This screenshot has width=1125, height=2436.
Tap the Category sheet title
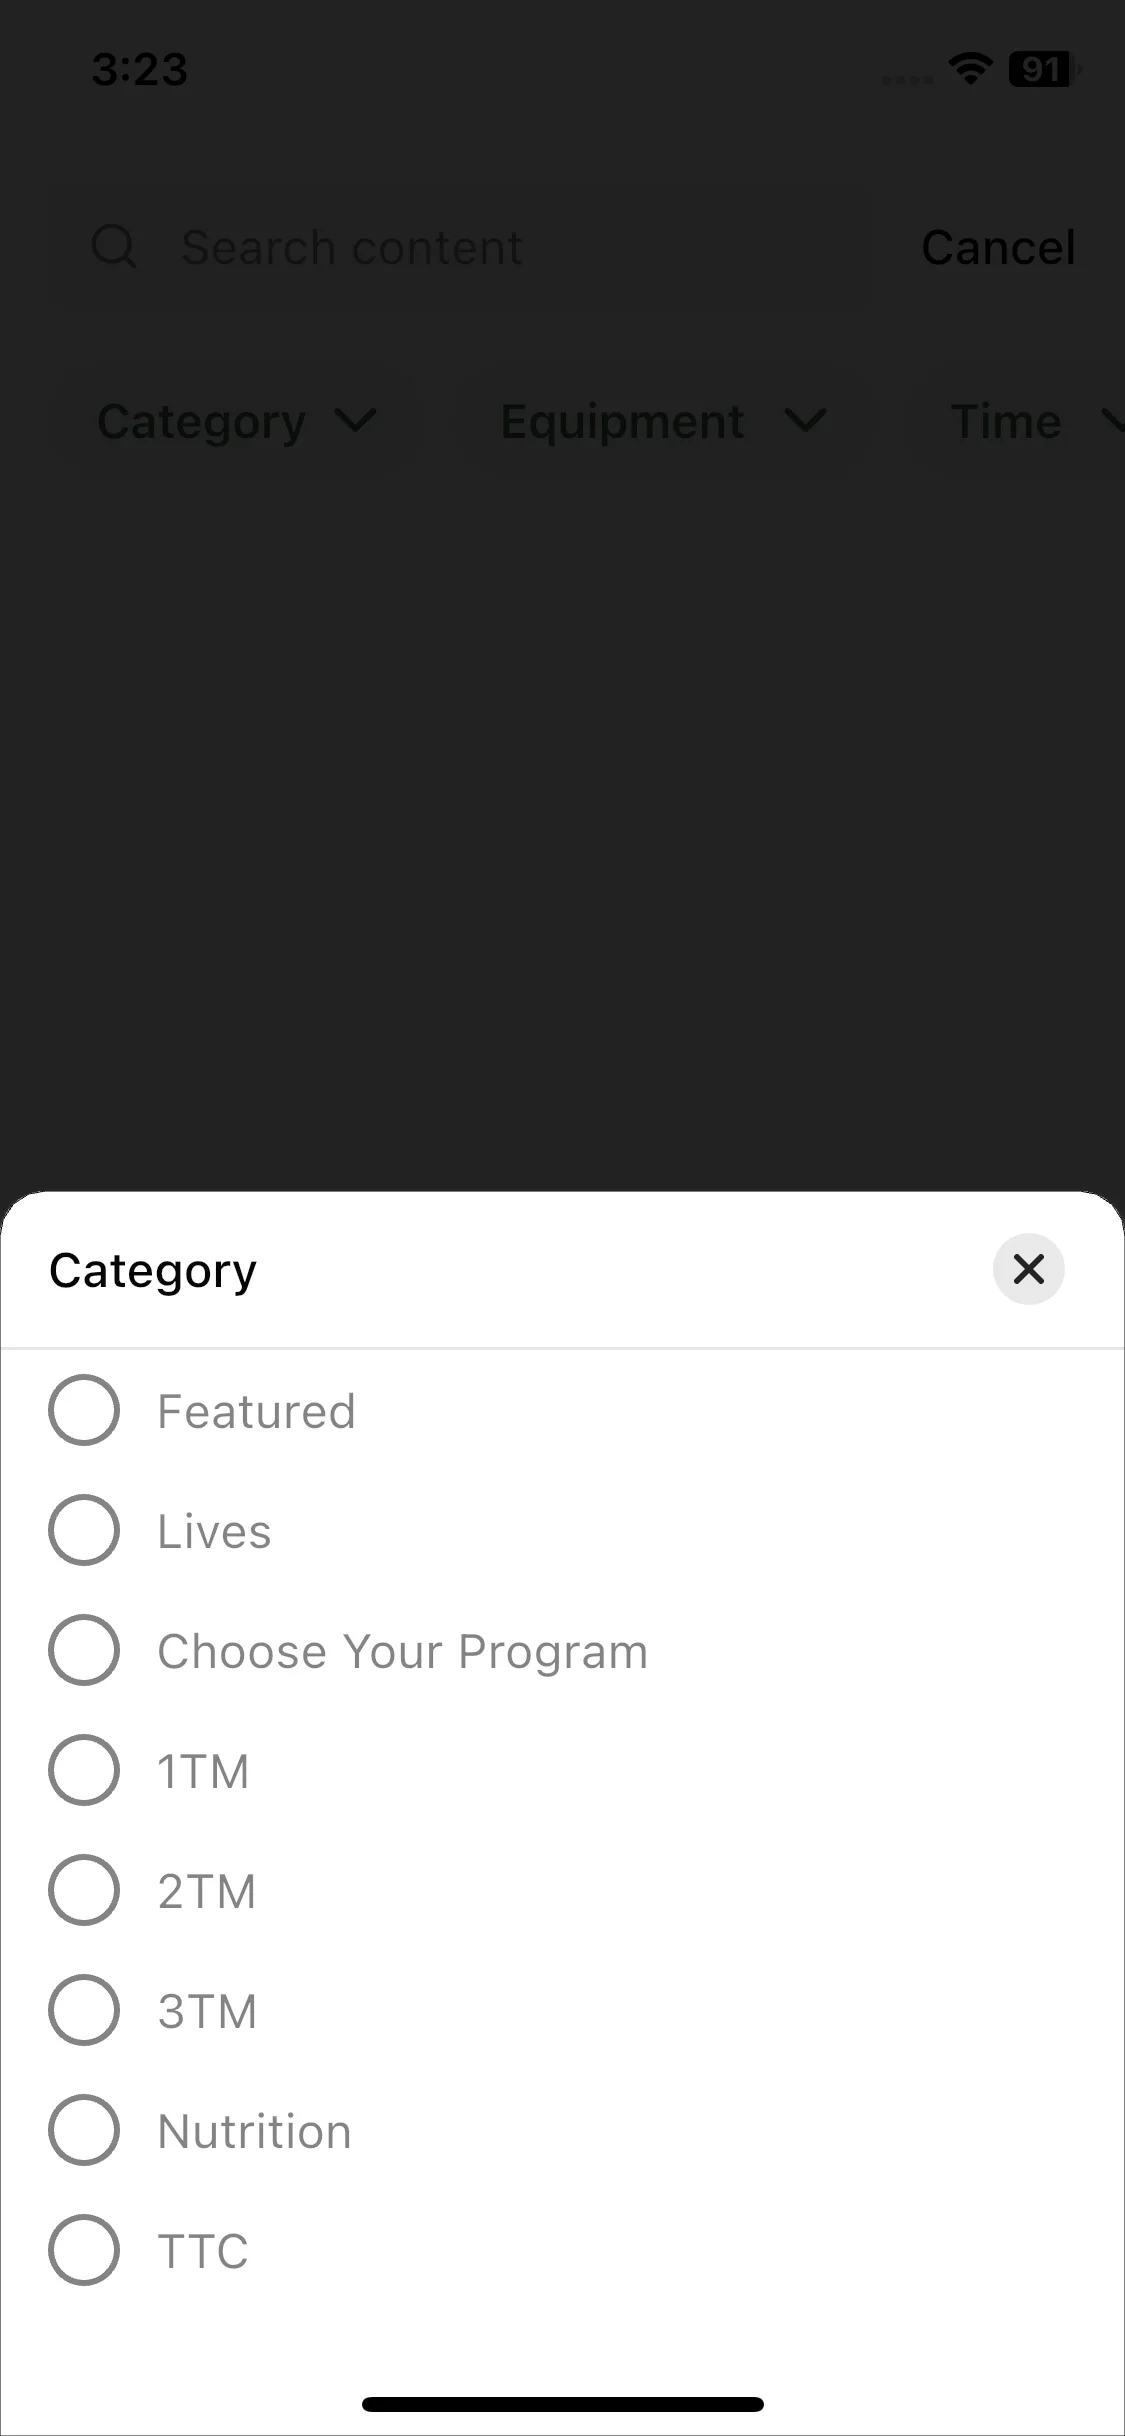point(153,1270)
